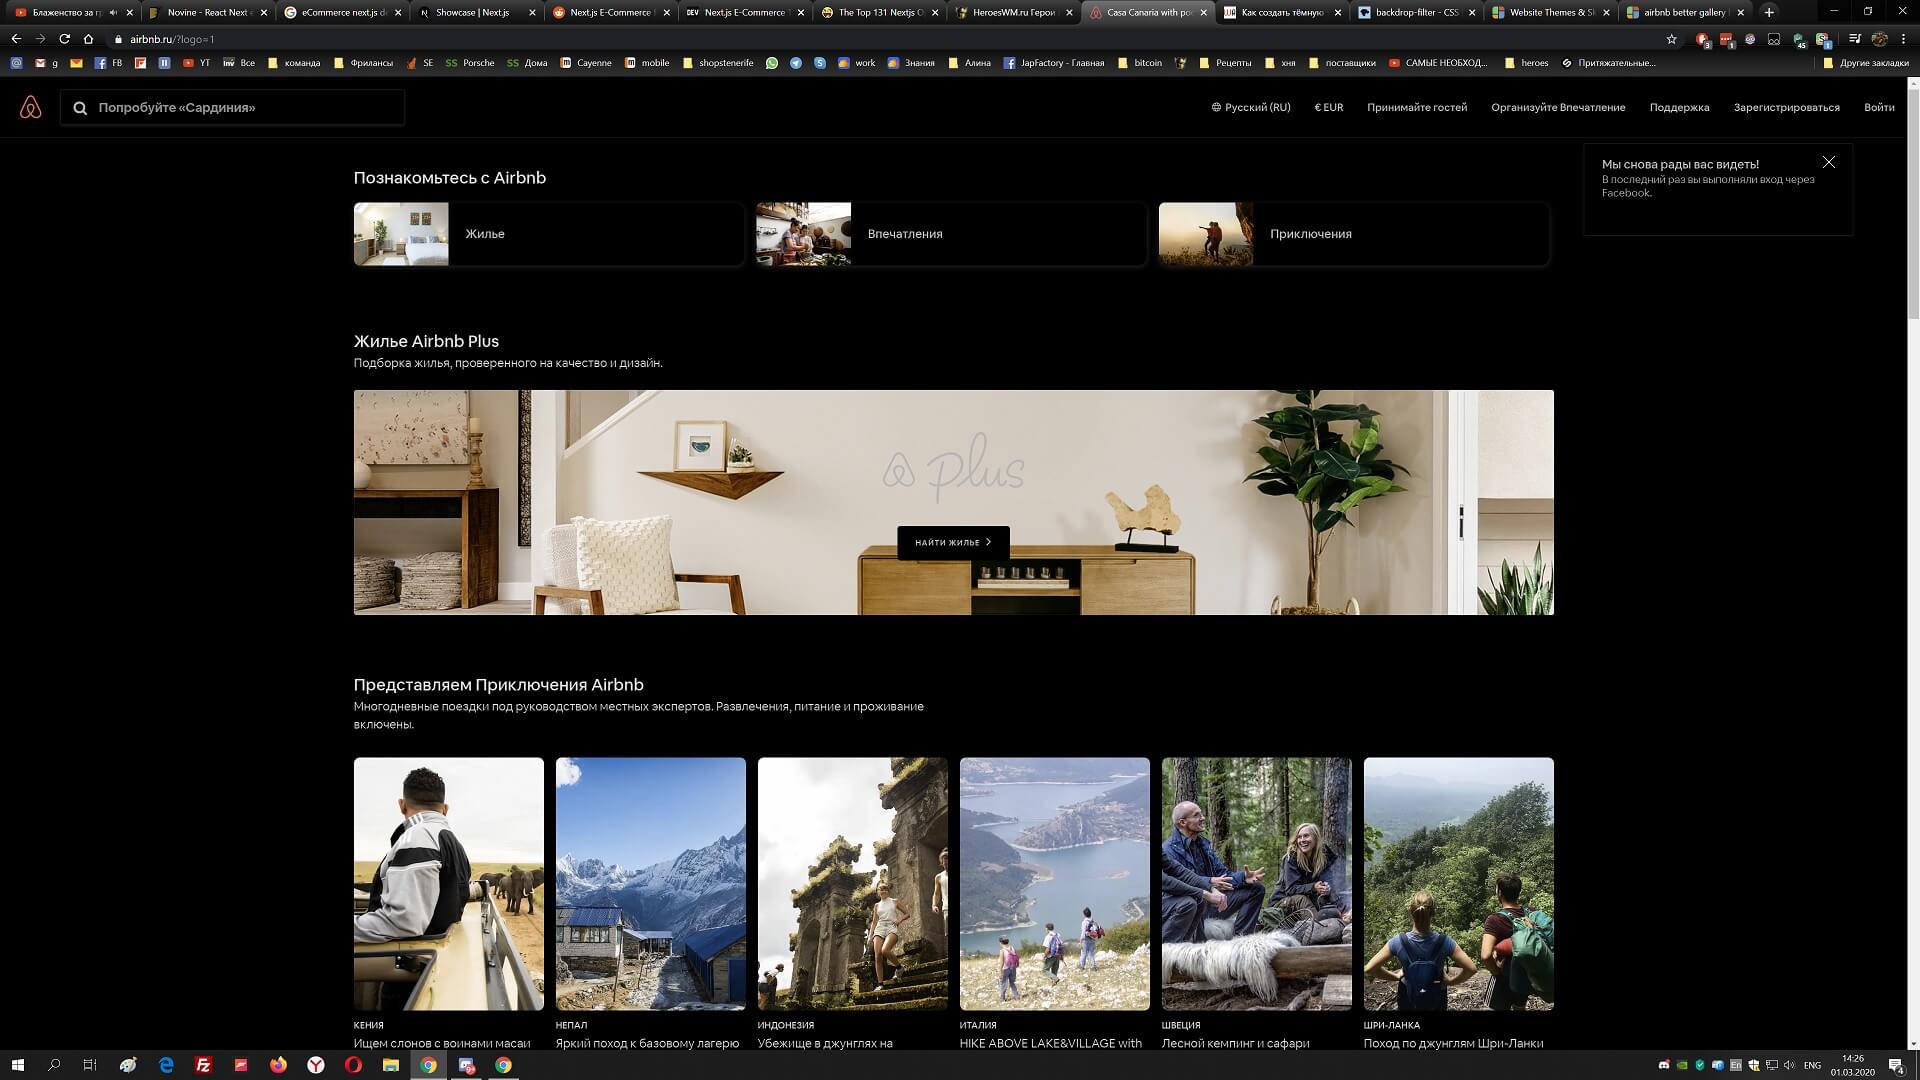Go back to the previous page
The height and width of the screenshot is (1080, 1920).
[16, 39]
